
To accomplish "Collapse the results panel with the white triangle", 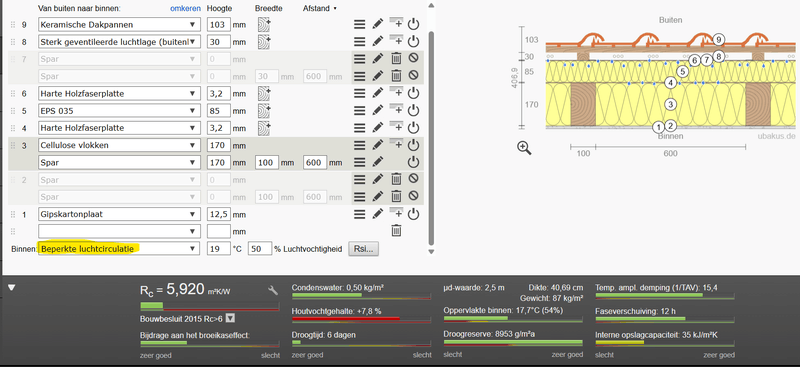I will click(11, 288).
